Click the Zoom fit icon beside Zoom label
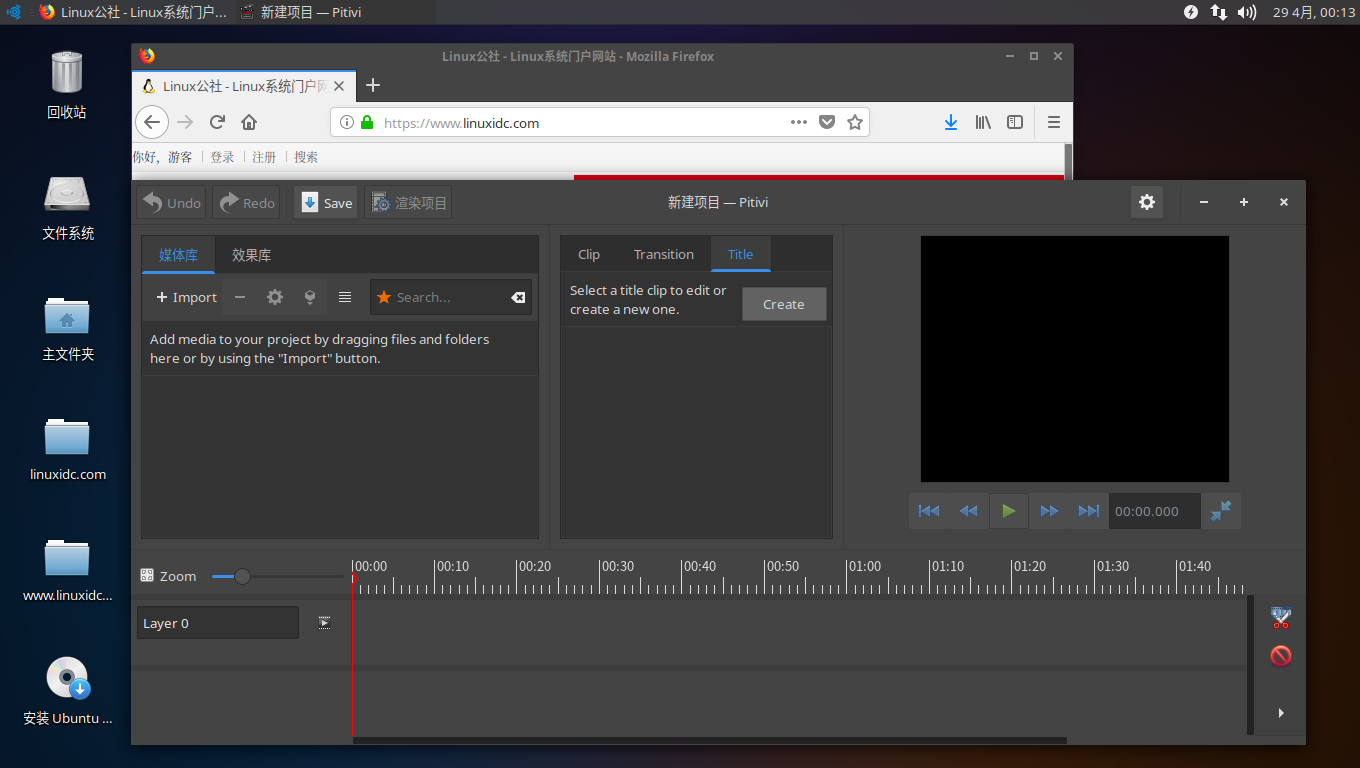1360x768 pixels. 147,576
